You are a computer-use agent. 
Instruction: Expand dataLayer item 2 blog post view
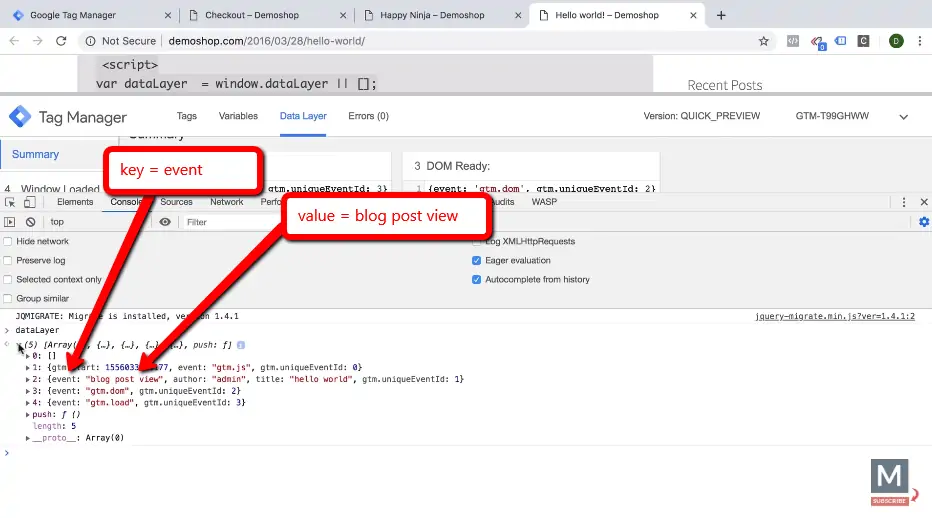(28, 380)
